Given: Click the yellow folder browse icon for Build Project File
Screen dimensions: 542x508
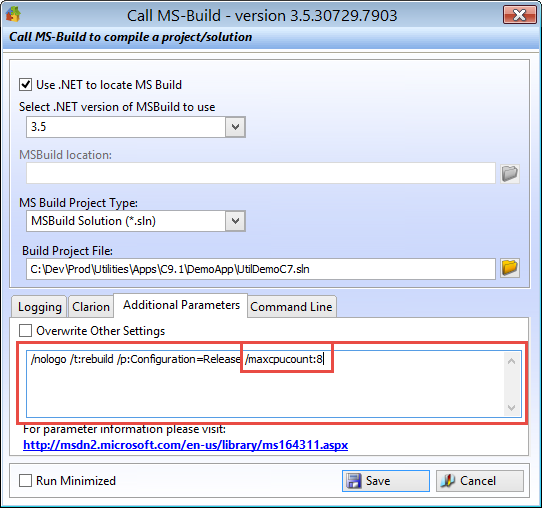Looking at the screenshot, I should tap(510, 268).
